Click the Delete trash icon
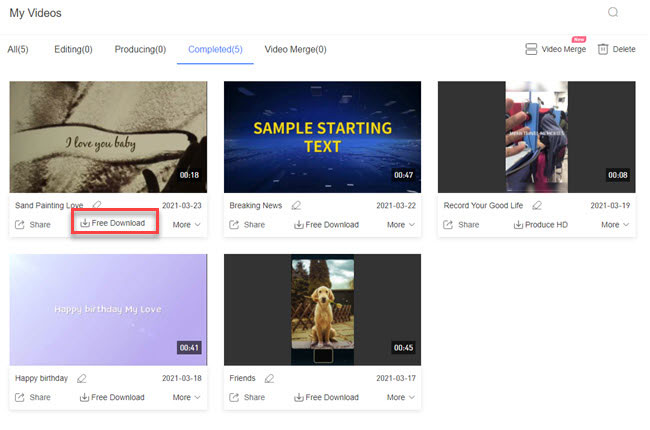 [603, 49]
